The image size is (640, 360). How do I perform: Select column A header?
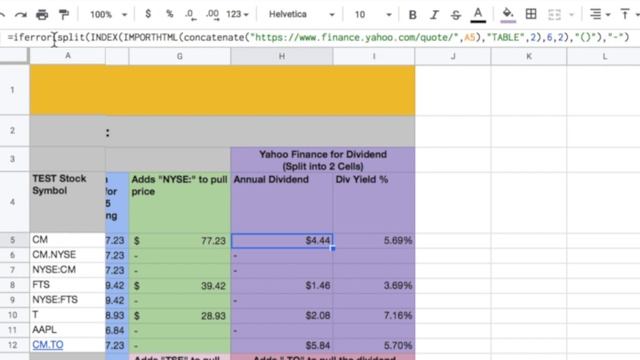[x=67, y=56]
